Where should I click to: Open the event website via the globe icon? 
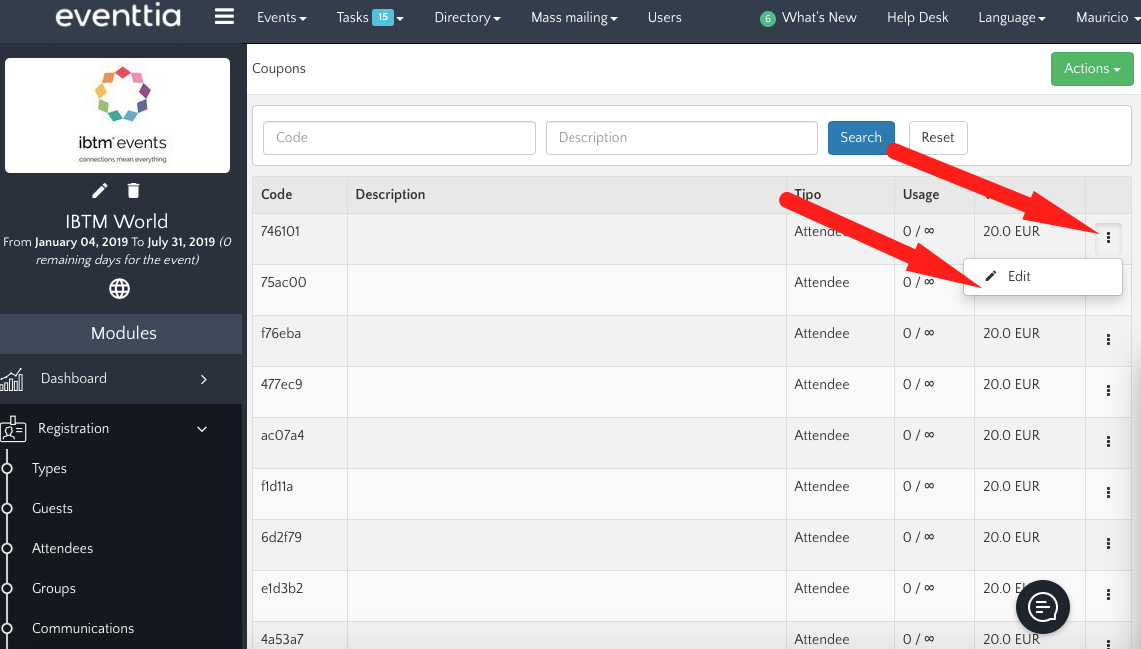tap(119, 289)
